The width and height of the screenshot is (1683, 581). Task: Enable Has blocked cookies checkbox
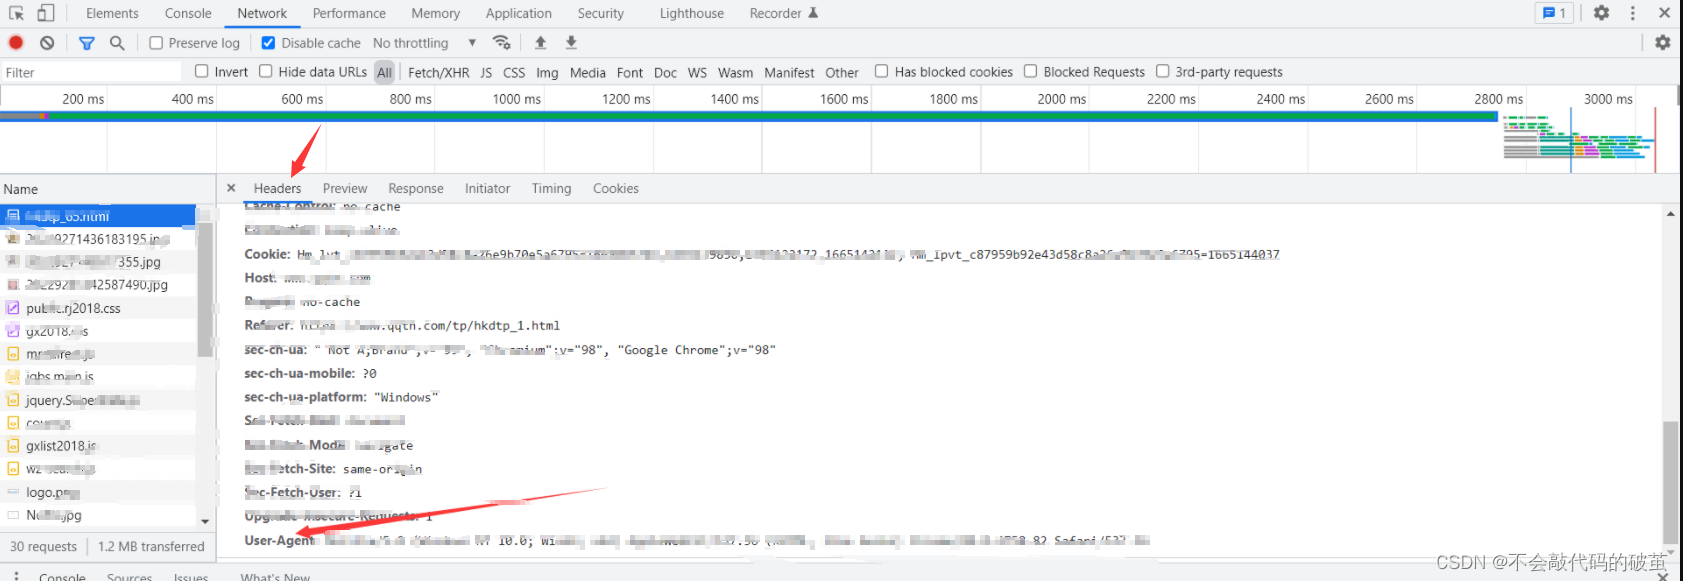881,71
